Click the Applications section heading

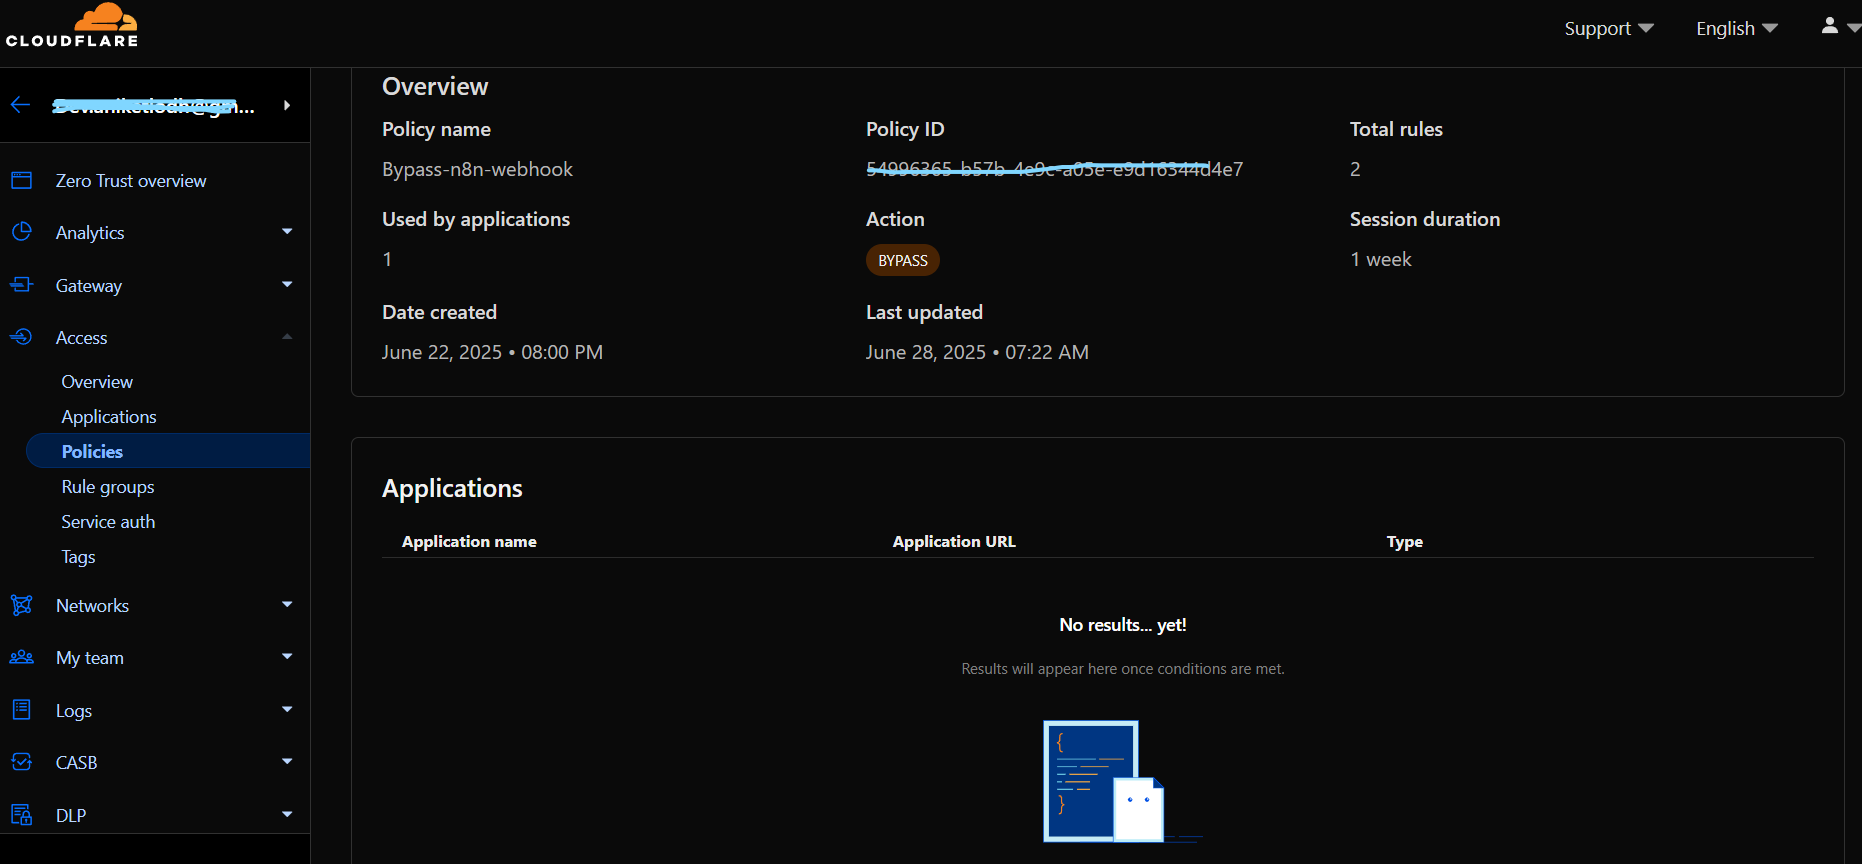pyautogui.click(x=452, y=488)
